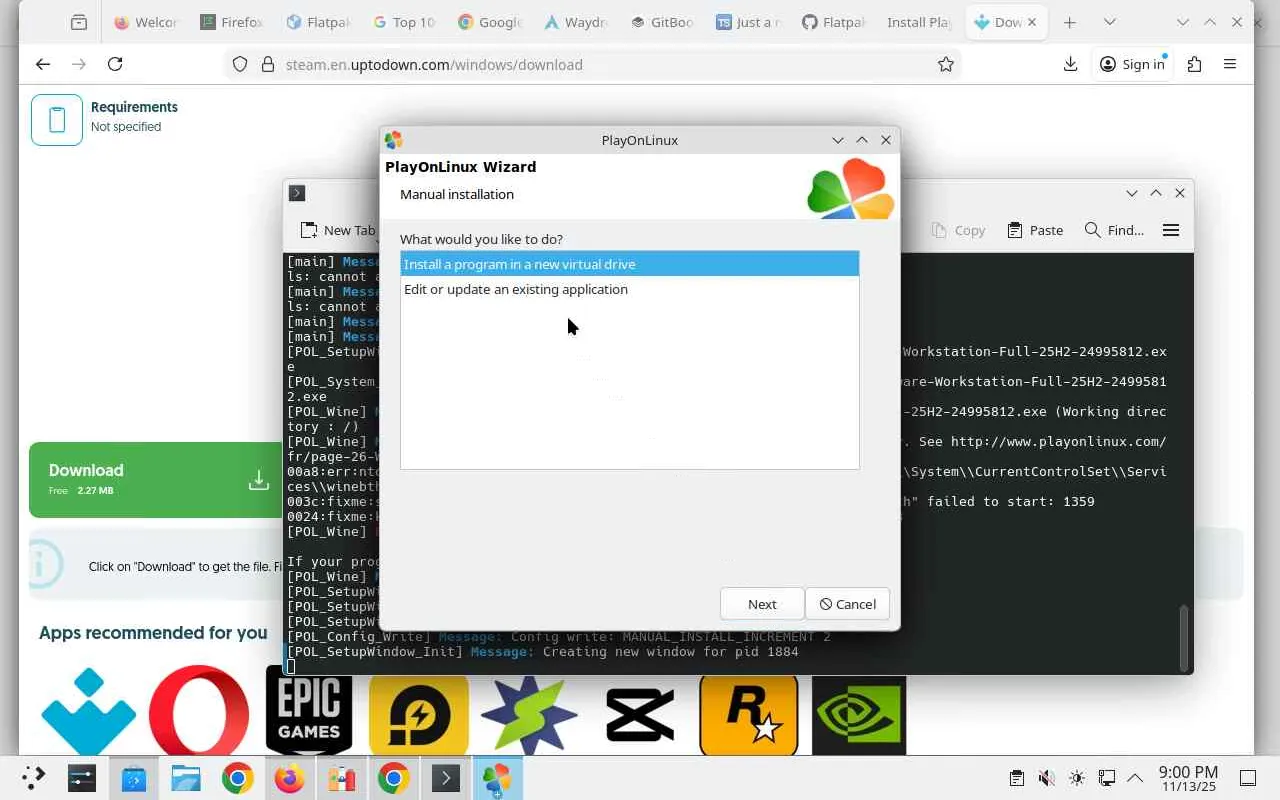Go back to the previous page in Firefox

click(x=42, y=64)
